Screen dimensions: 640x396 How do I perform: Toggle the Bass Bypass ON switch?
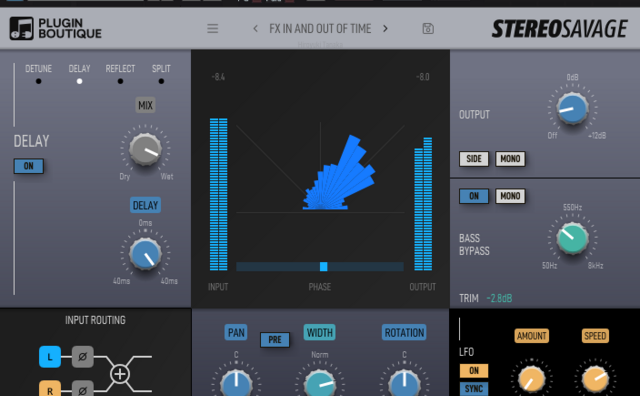(474, 196)
